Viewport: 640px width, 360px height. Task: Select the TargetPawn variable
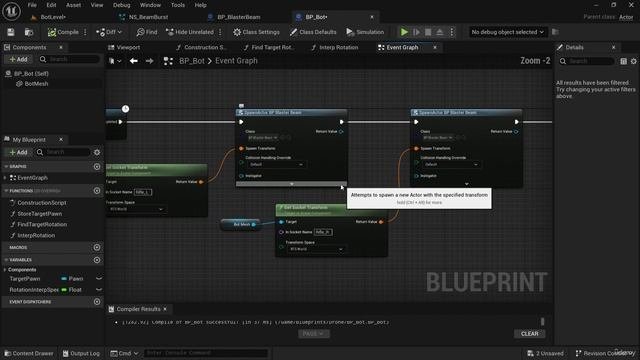point(25,279)
